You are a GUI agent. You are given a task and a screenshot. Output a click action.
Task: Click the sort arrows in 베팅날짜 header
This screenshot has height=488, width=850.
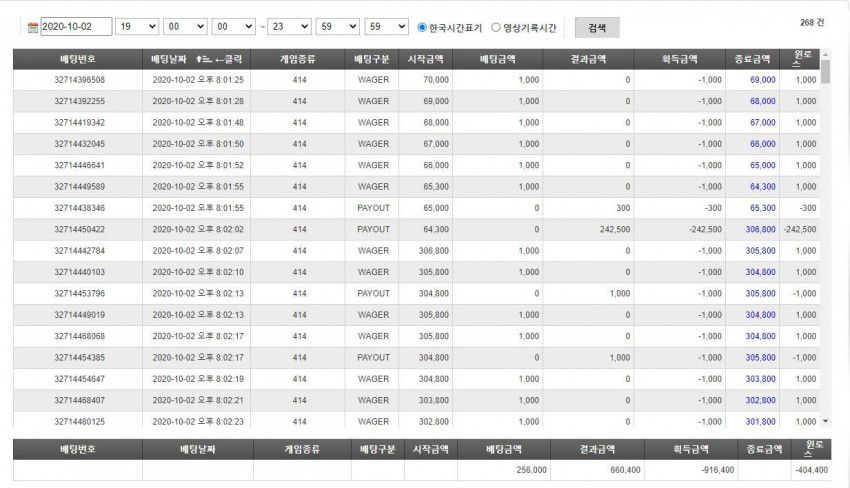[203, 59]
